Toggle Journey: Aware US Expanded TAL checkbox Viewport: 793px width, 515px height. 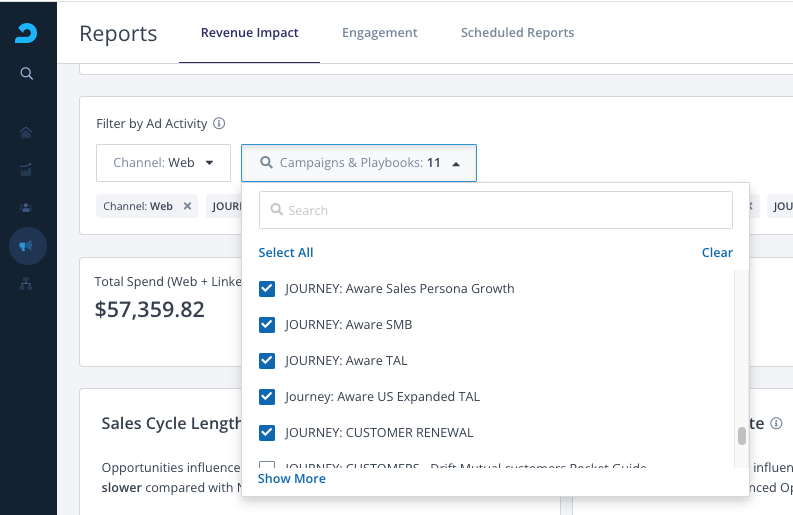click(x=267, y=397)
